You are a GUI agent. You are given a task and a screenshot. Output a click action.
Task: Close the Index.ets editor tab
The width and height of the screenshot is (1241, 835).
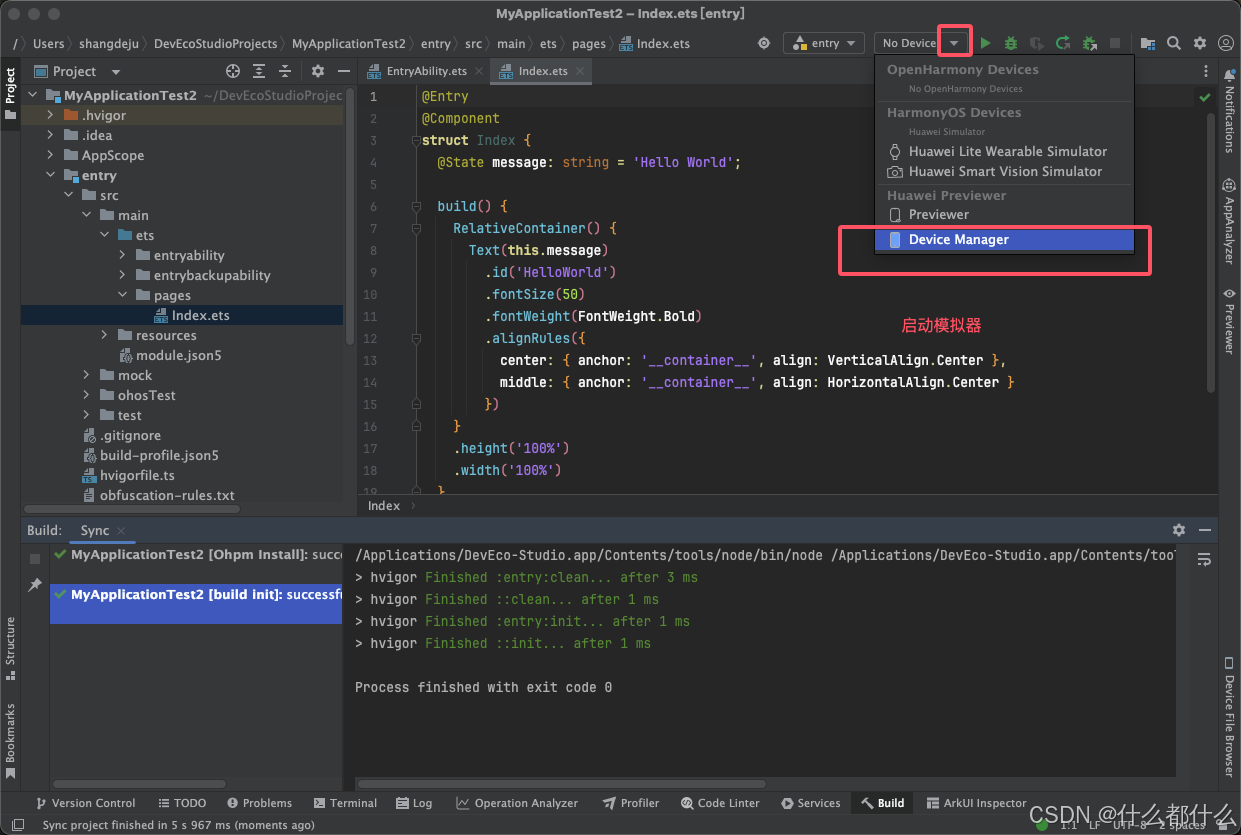580,71
